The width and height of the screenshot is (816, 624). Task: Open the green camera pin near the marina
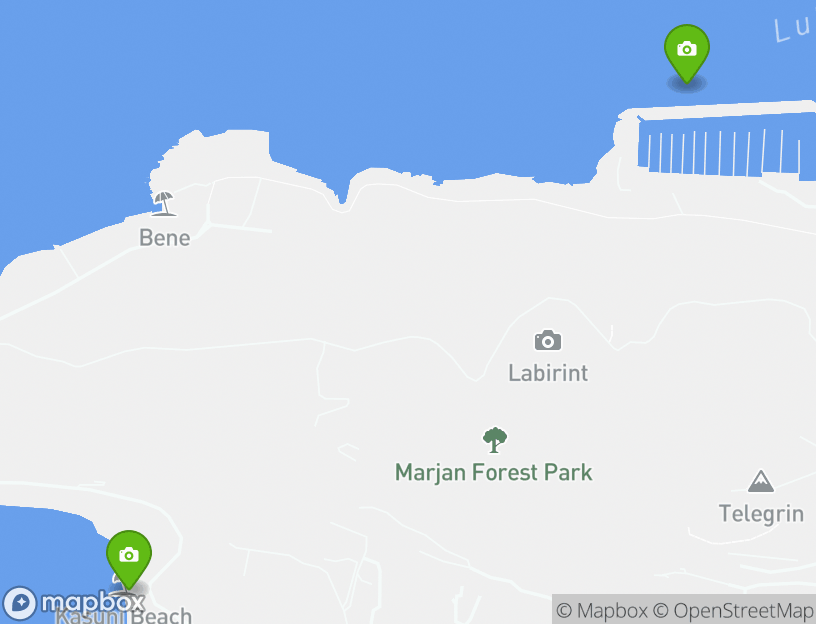coord(686,53)
